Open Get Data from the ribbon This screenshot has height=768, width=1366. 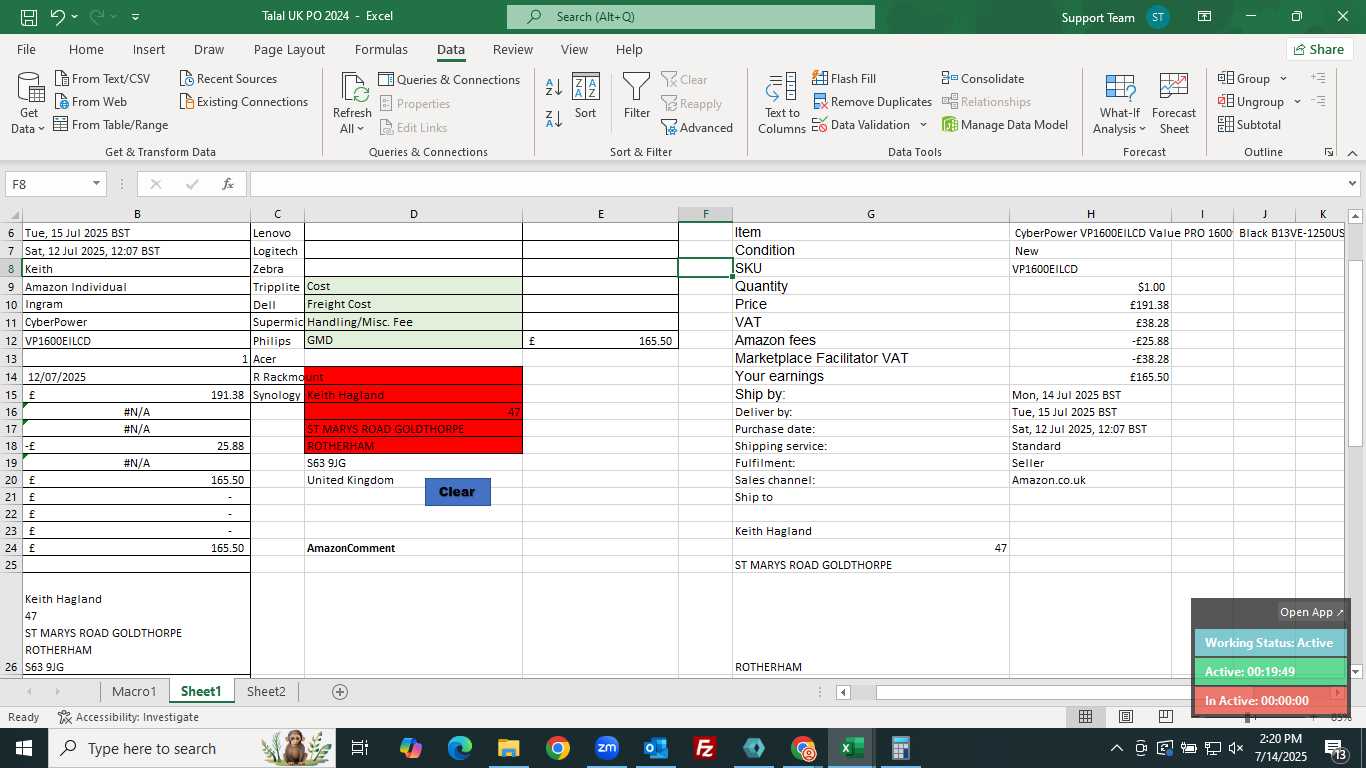[x=28, y=103]
